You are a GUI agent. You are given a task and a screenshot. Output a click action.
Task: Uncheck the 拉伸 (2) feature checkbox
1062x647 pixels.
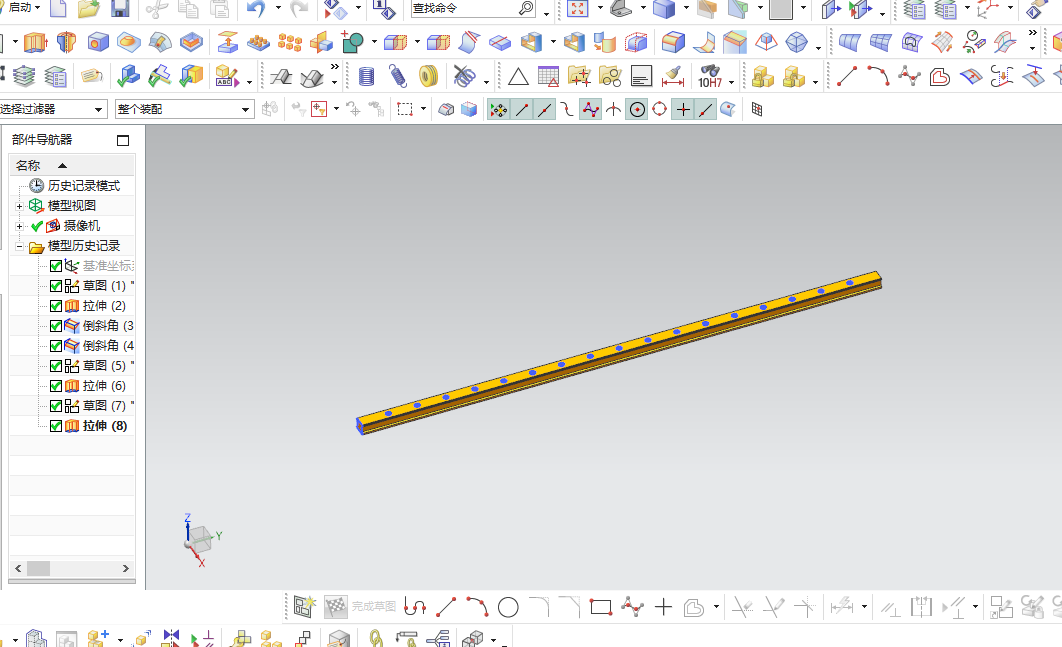tap(56, 306)
